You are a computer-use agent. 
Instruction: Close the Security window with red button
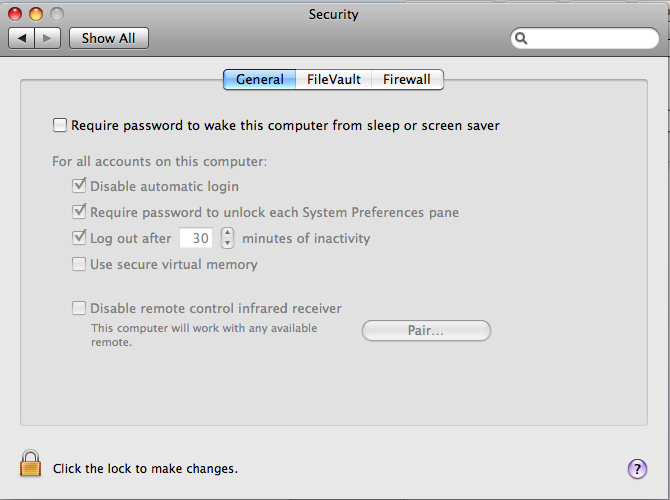coord(17,14)
